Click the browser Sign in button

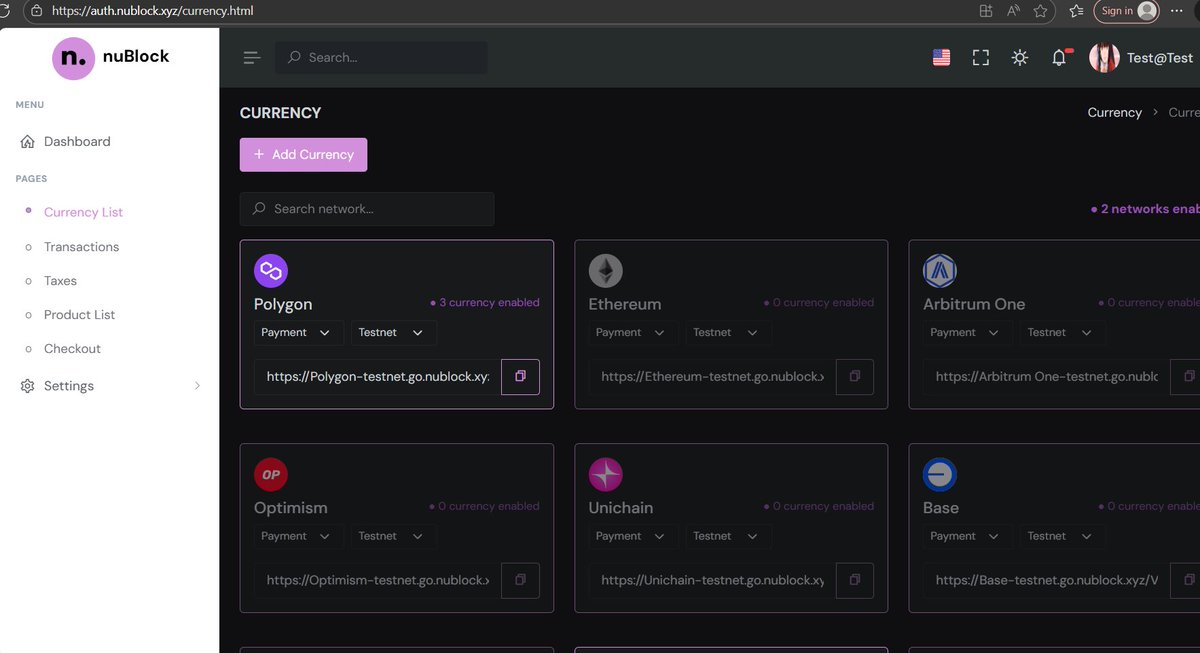pyautogui.click(x=1128, y=11)
